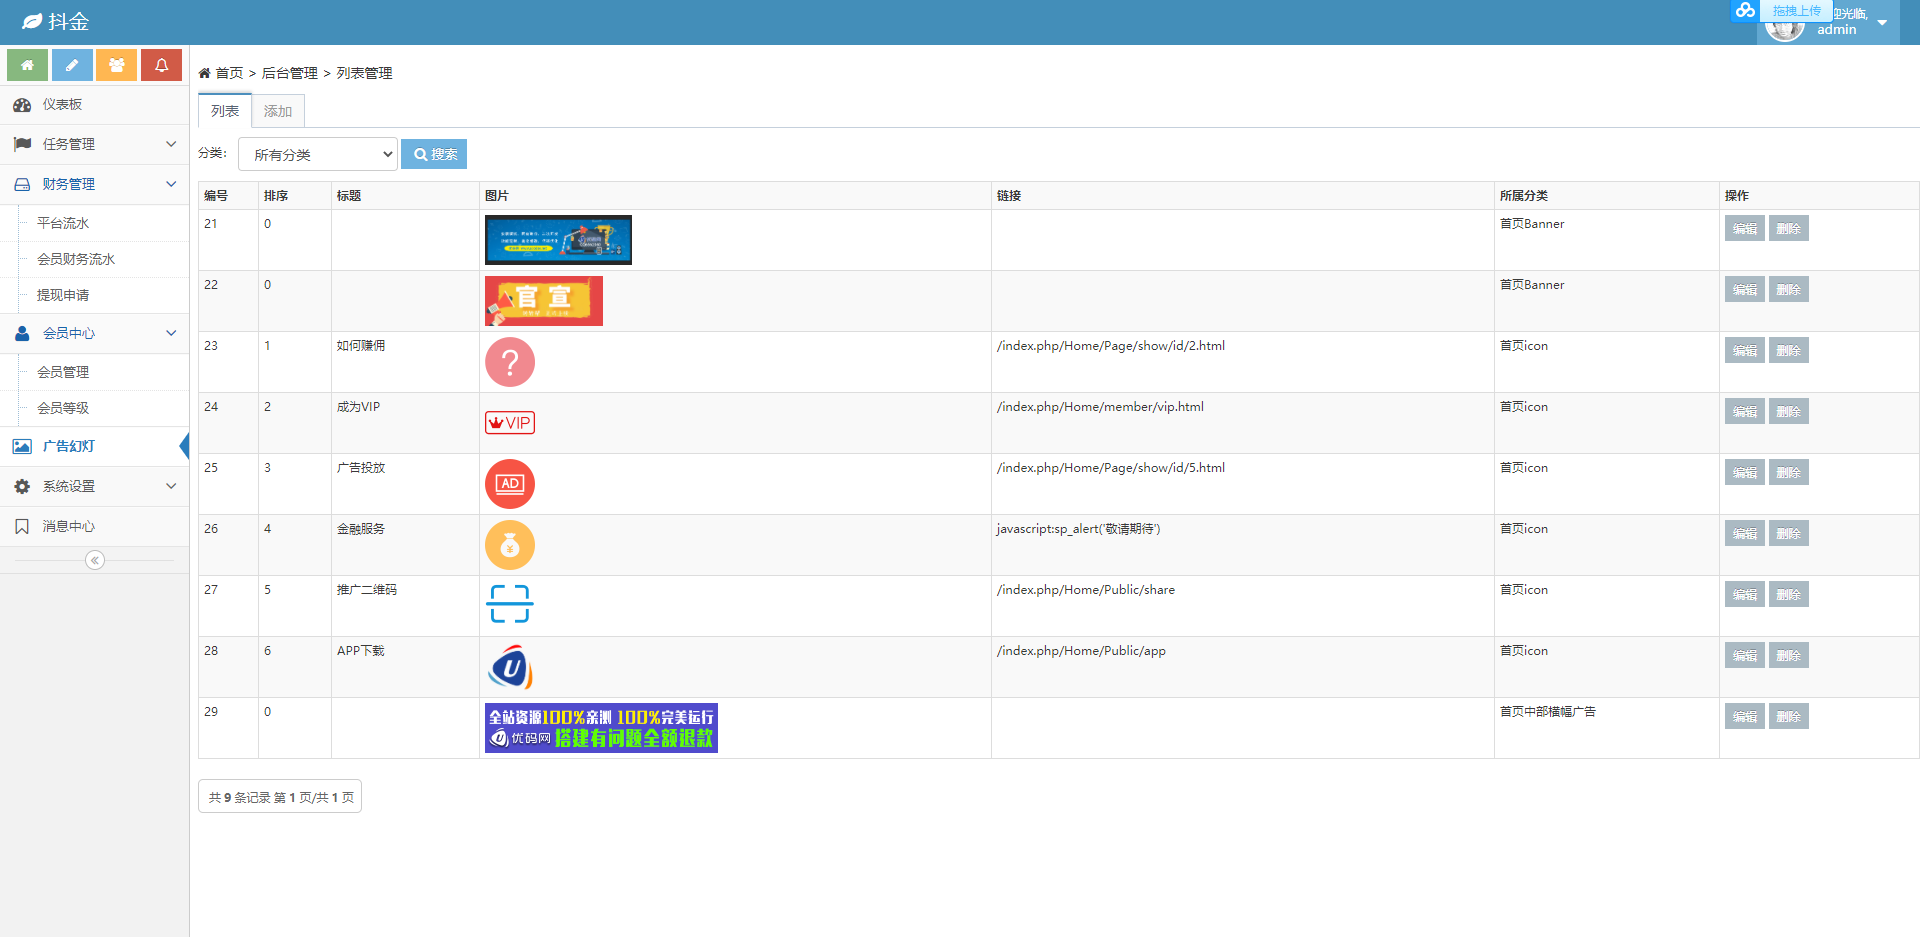Click 编辑 for row 23 如何赚佣

(1744, 351)
